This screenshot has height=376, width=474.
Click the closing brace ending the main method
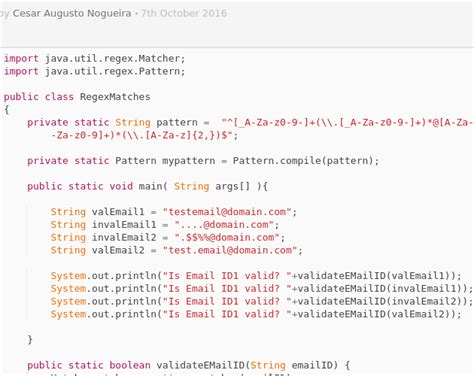tap(30, 340)
